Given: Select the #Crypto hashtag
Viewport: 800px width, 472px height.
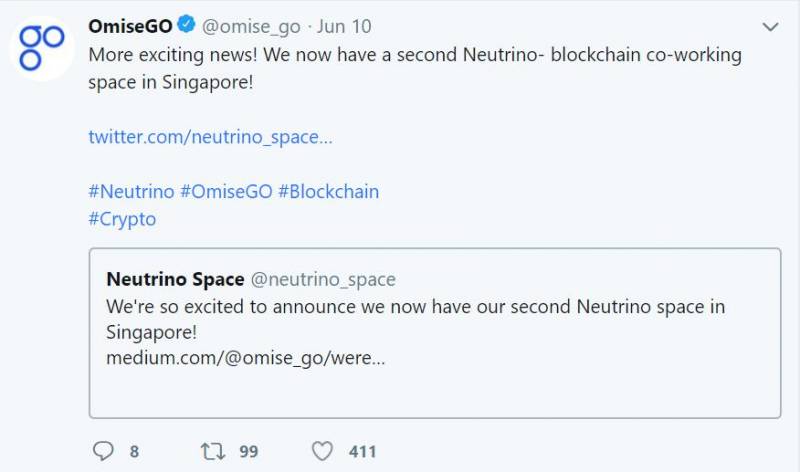Looking at the screenshot, I should [122, 218].
